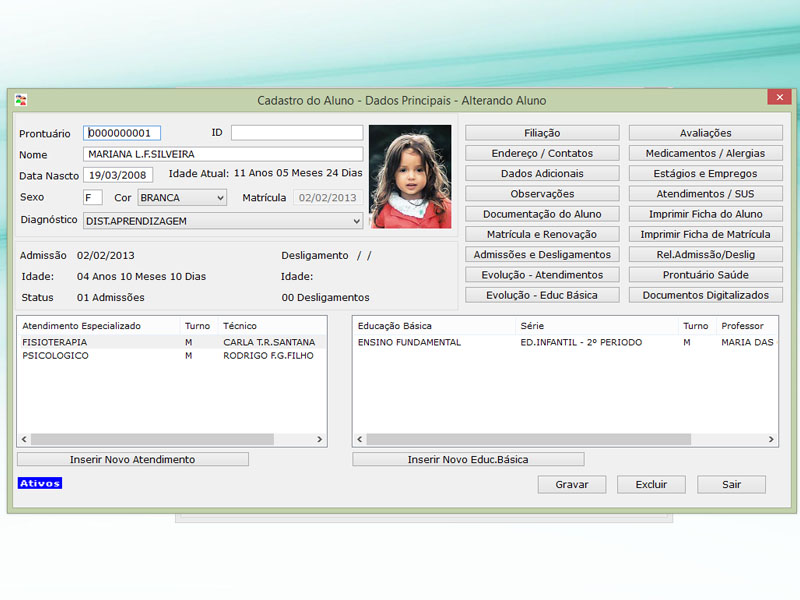800x600 pixels.
Task: Open Endereço / Contatos
Action: pos(542,153)
